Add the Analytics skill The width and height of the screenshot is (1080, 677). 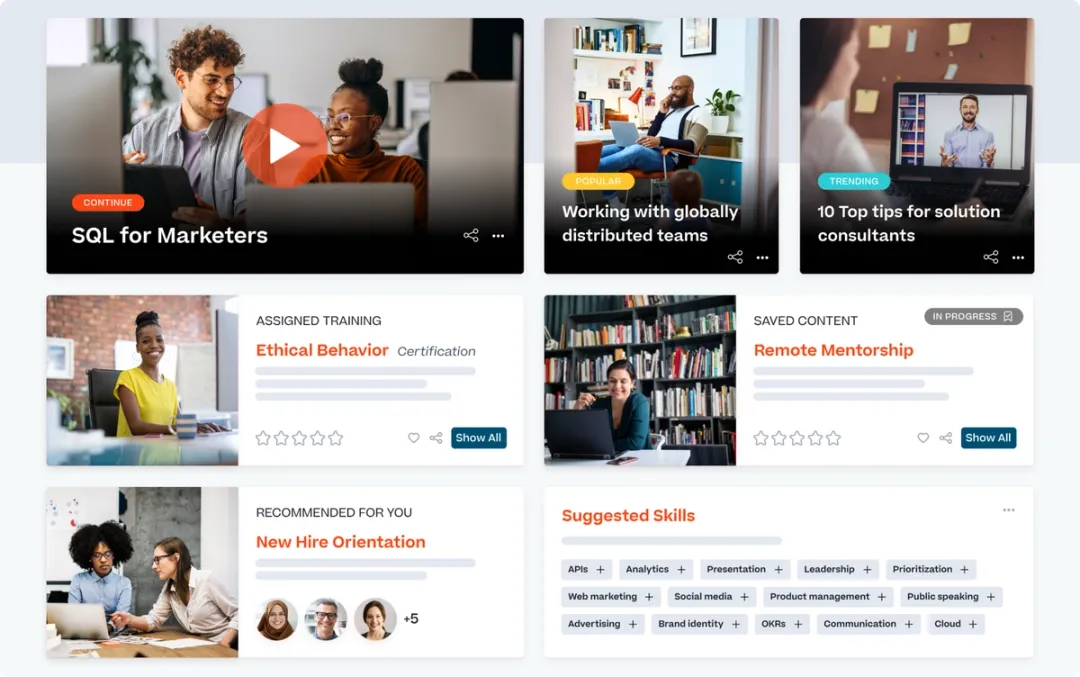click(681, 570)
